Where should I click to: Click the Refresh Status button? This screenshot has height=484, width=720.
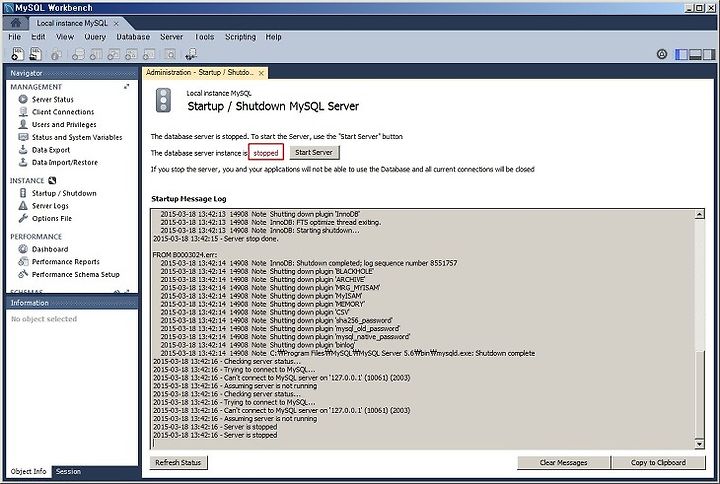pyautogui.click(x=178, y=462)
